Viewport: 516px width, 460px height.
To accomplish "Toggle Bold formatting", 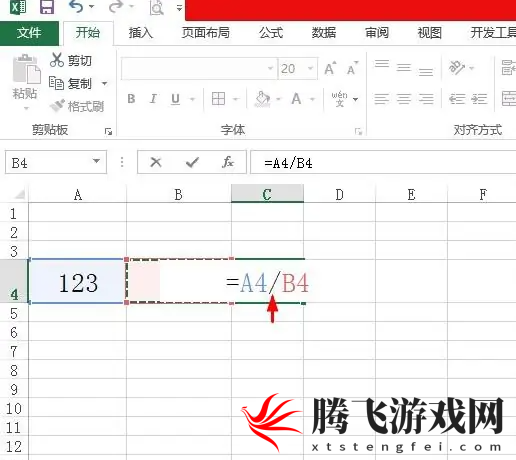I will pos(131,99).
